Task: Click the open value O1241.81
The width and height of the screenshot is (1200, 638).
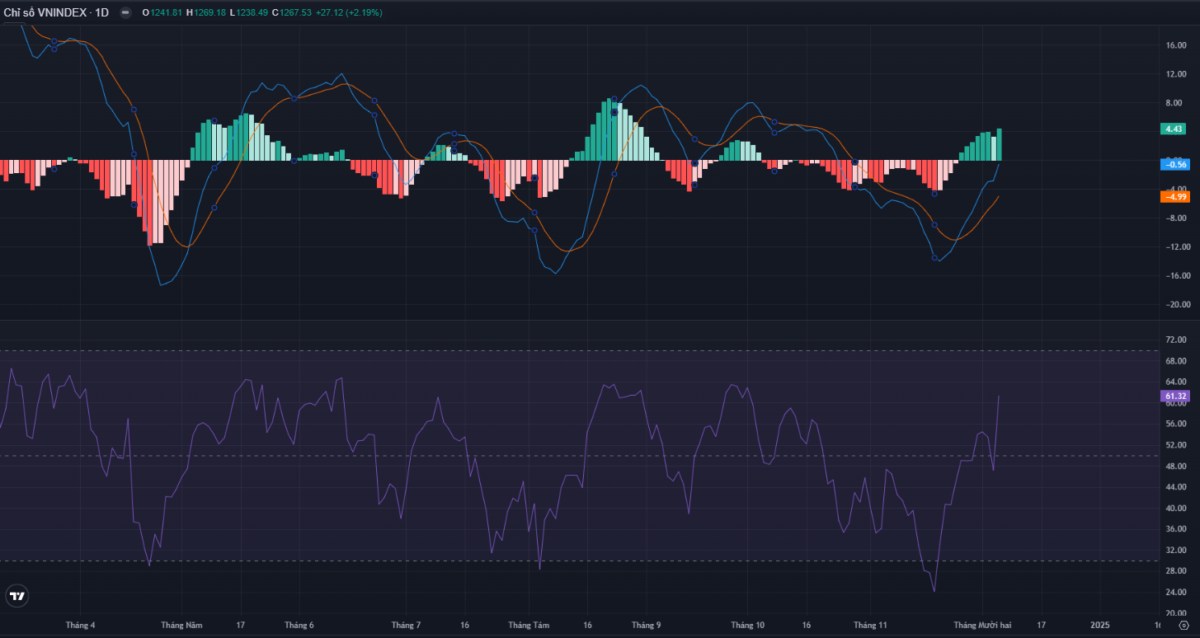Action: pyautogui.click(x=161, y=12)
